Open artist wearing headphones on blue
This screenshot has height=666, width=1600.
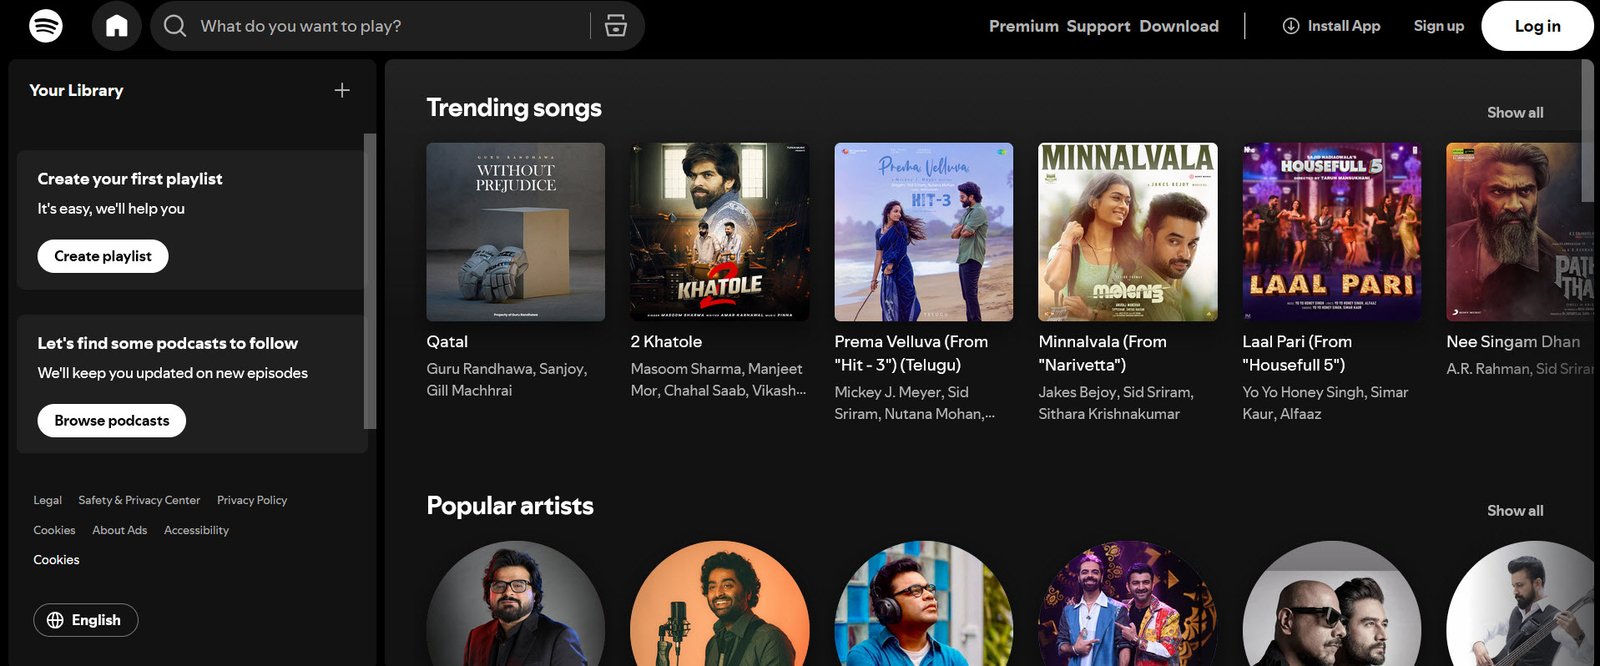924,604
